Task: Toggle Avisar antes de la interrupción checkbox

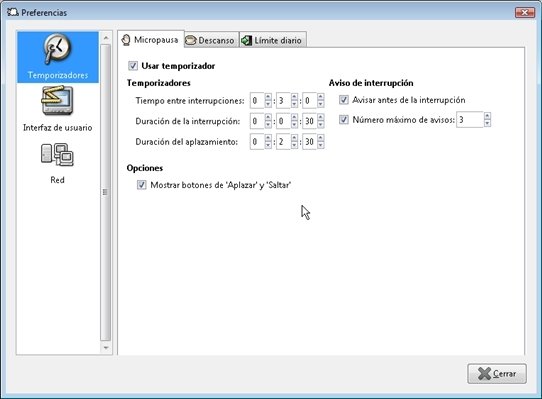Action: click(x=344, y=100)
